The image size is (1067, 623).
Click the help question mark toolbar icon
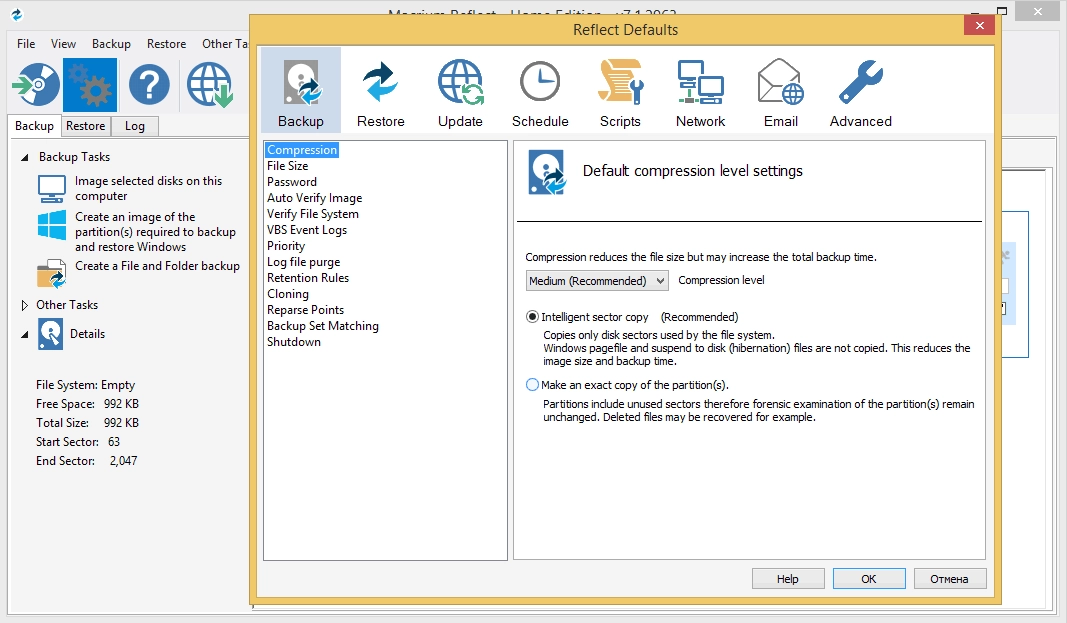pyautogui.click(x=149, y=85)
